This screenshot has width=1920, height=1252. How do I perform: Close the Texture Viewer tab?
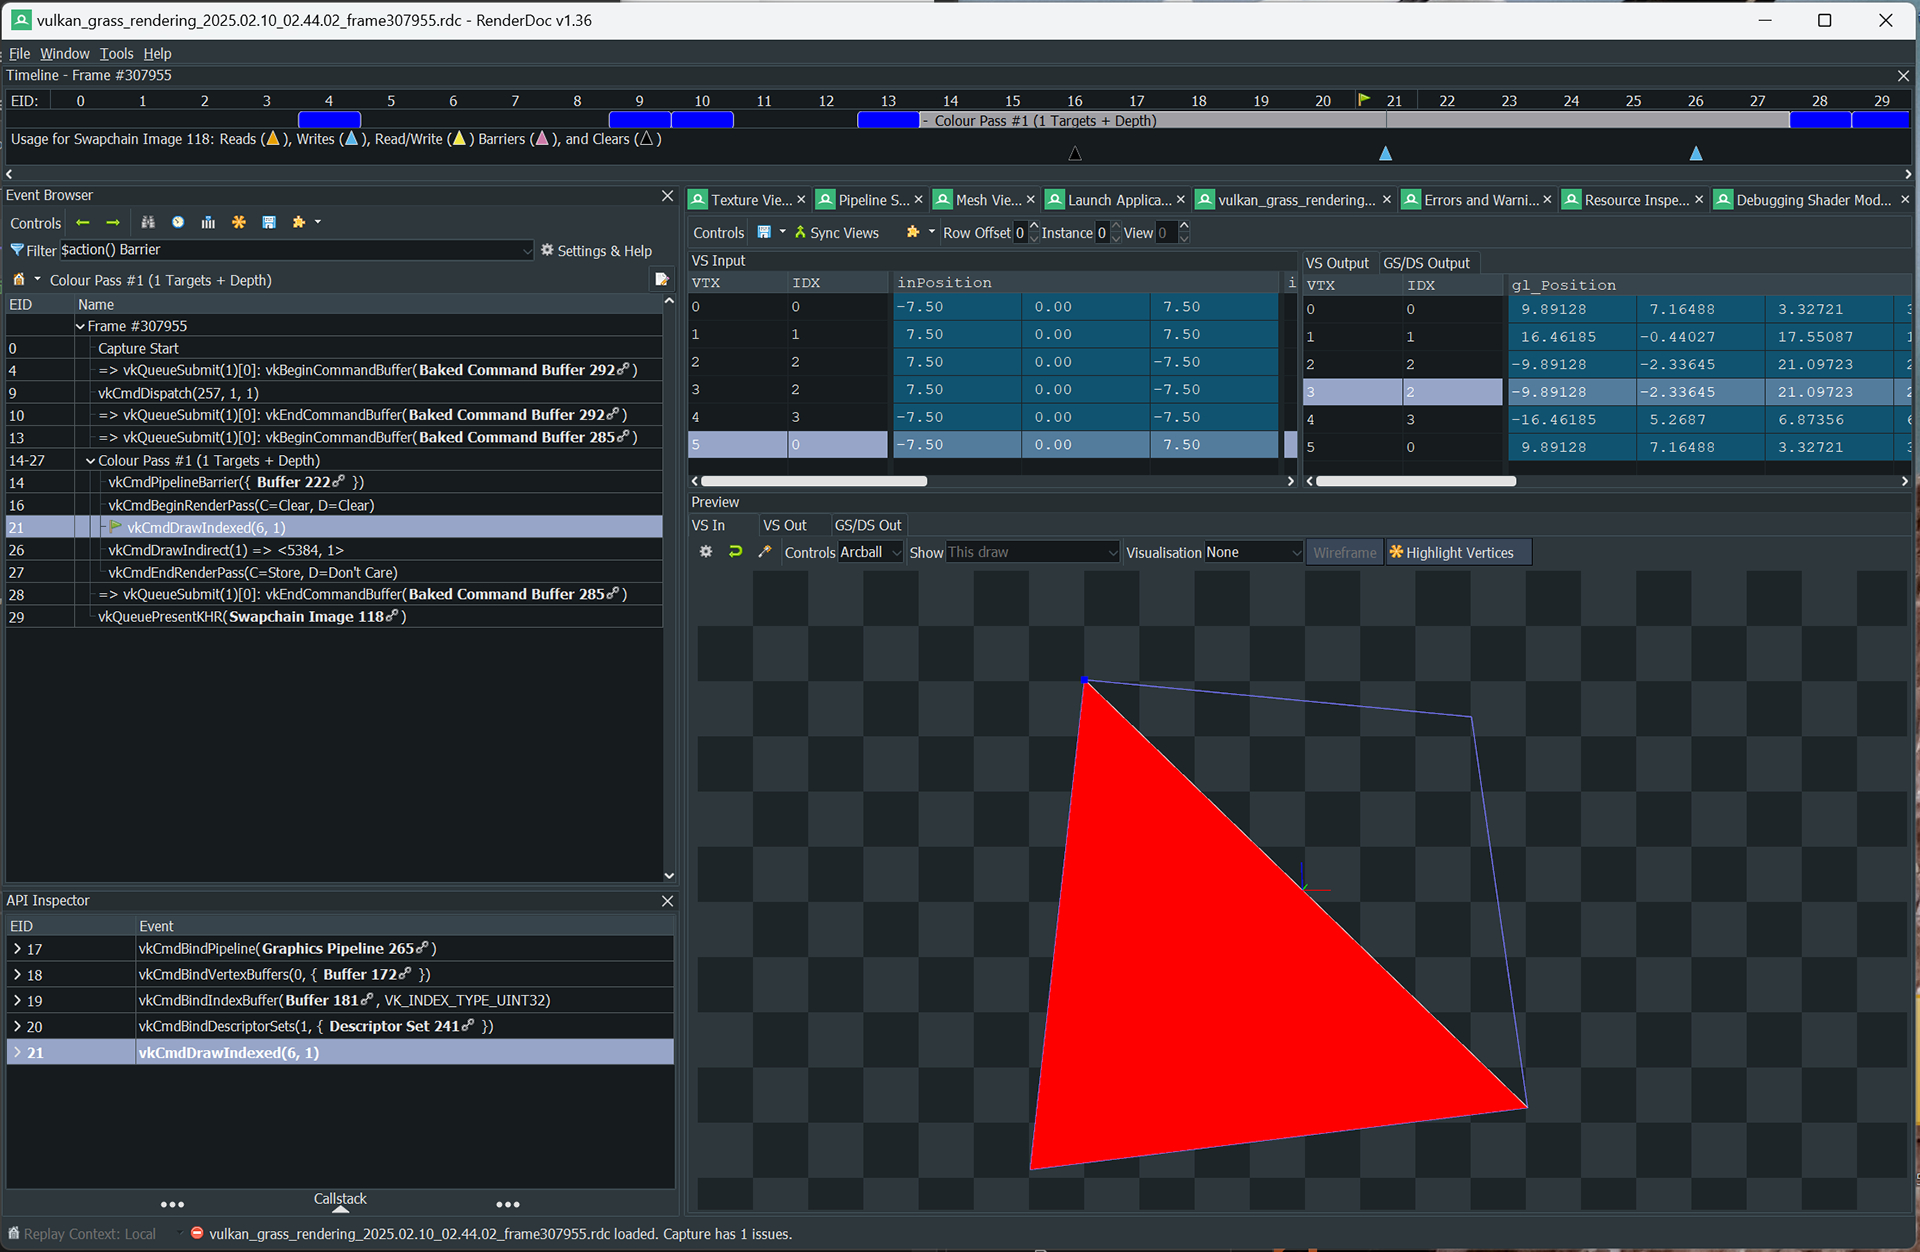pyautogui.click(x=801, y=200)
